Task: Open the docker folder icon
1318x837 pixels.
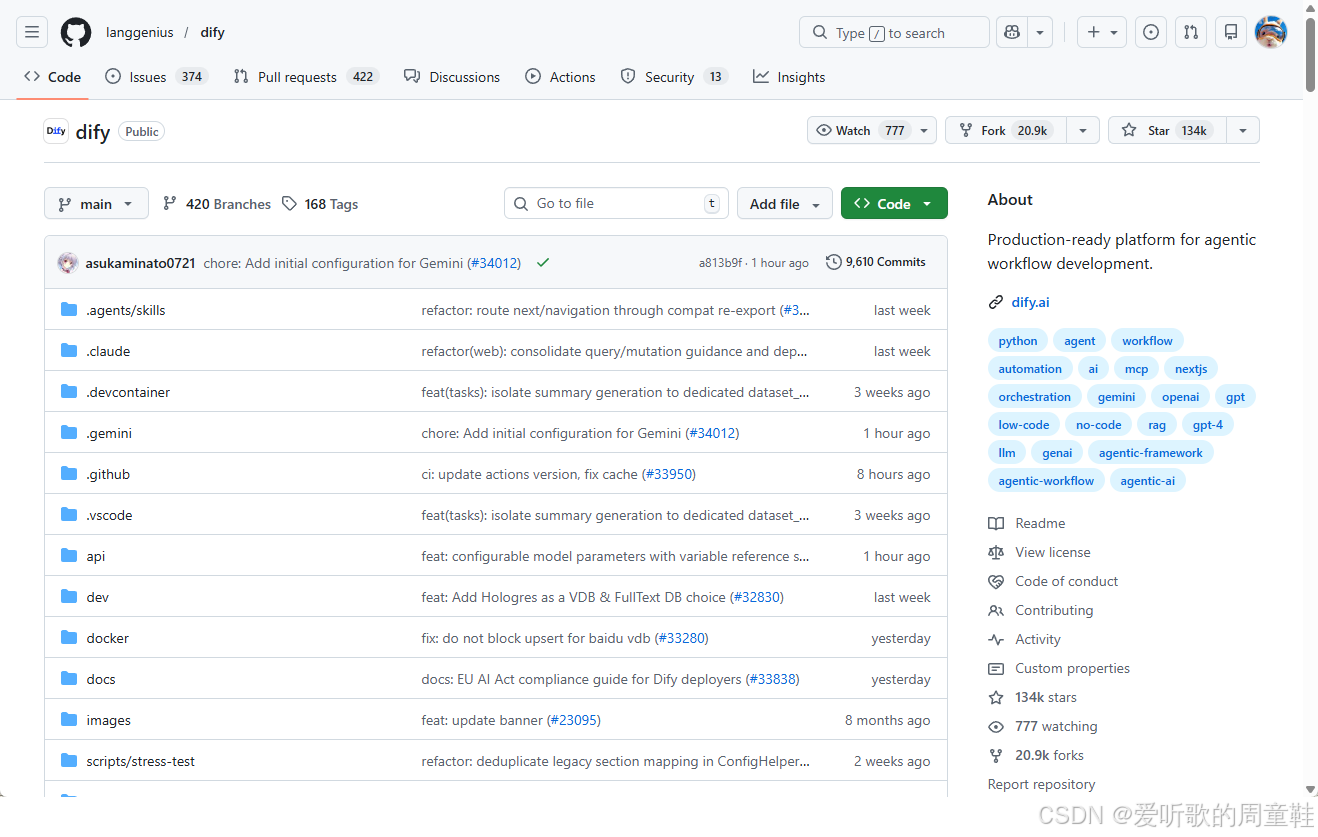Action: click(69, 638)
